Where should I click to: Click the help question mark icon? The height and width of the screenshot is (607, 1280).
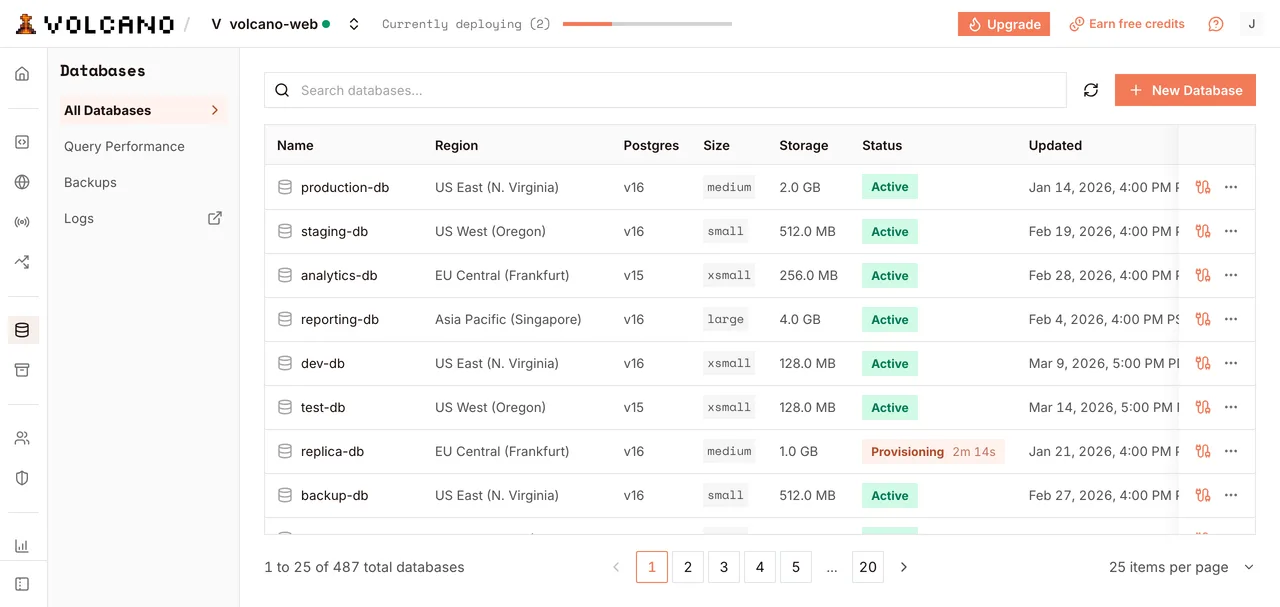[1216, 24]
